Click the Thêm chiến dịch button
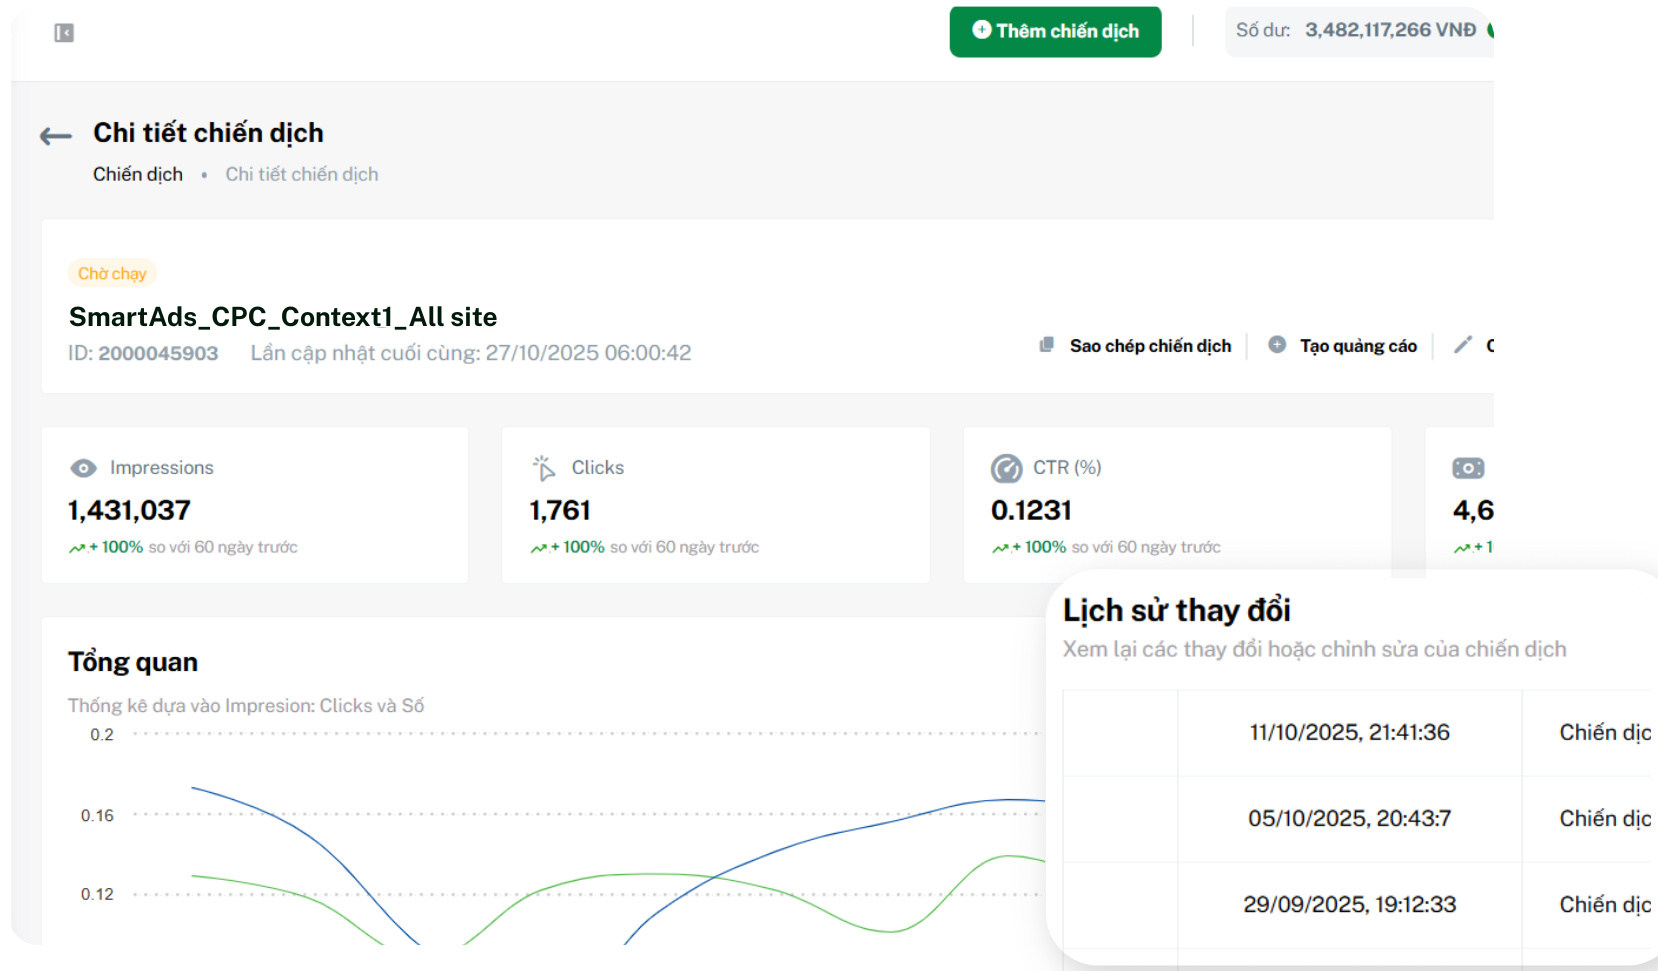This screenshot has height=971, width=1658. 1055,31
